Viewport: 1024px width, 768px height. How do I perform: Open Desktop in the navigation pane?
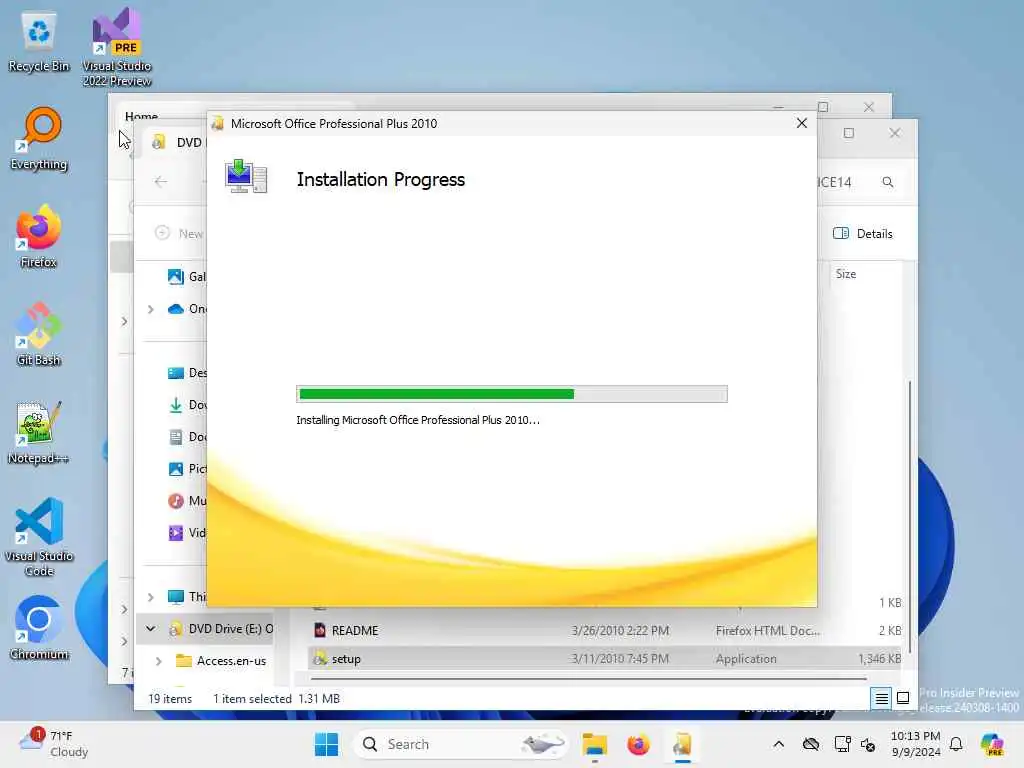(x=187, y=373)
